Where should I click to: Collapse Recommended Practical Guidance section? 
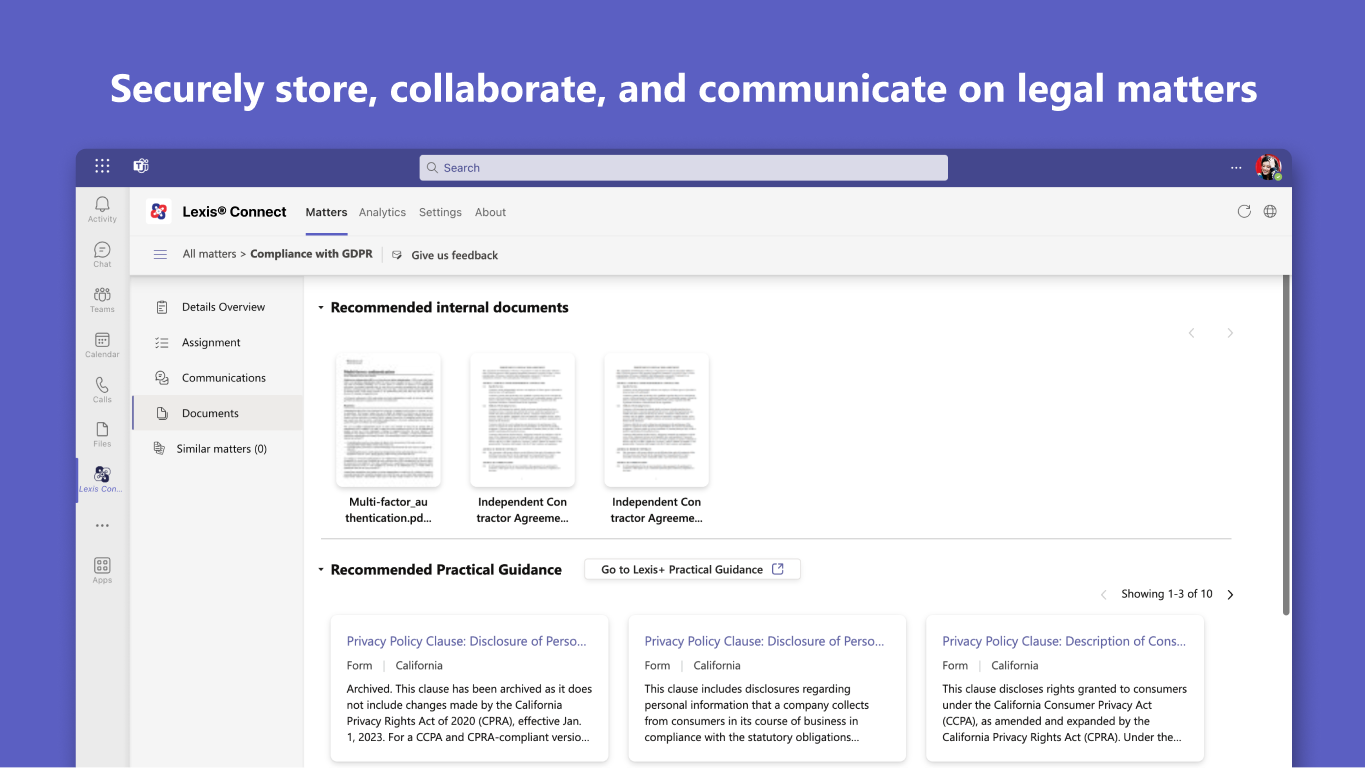click(x=321, y=570)
